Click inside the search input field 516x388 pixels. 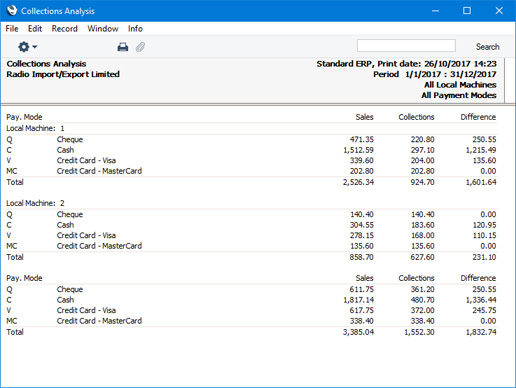pos(406,46)
